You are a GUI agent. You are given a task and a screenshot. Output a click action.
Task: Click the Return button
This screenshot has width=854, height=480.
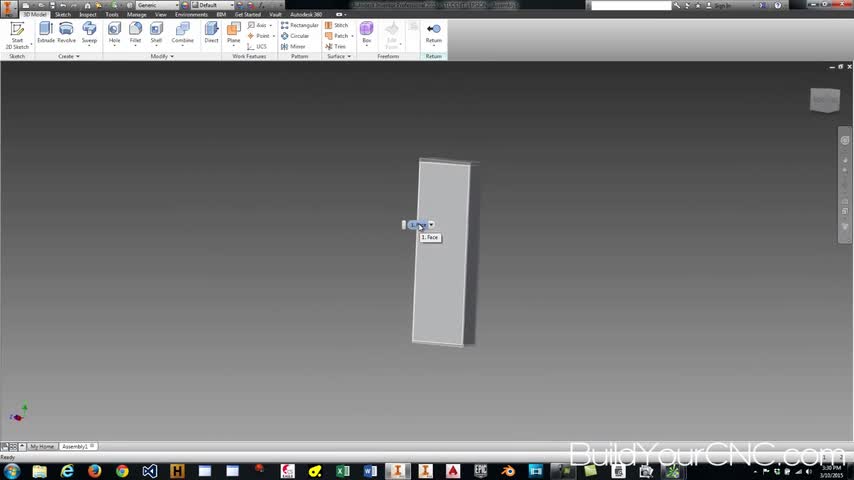[x=434, y=33]
